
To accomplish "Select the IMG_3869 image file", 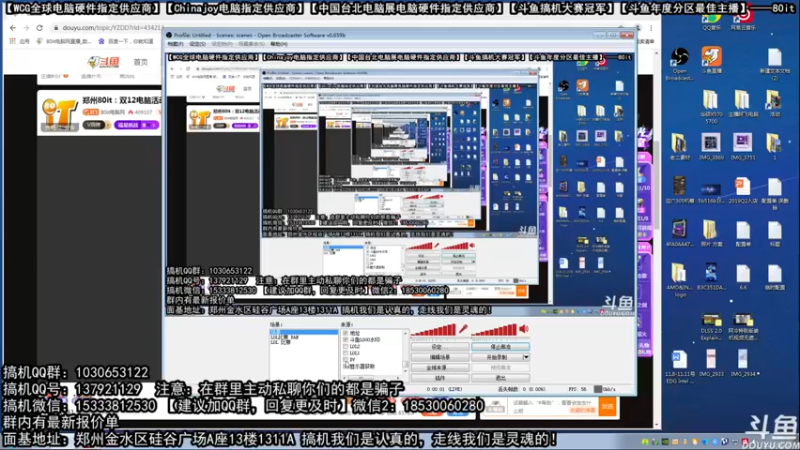I will click(711, 147).
